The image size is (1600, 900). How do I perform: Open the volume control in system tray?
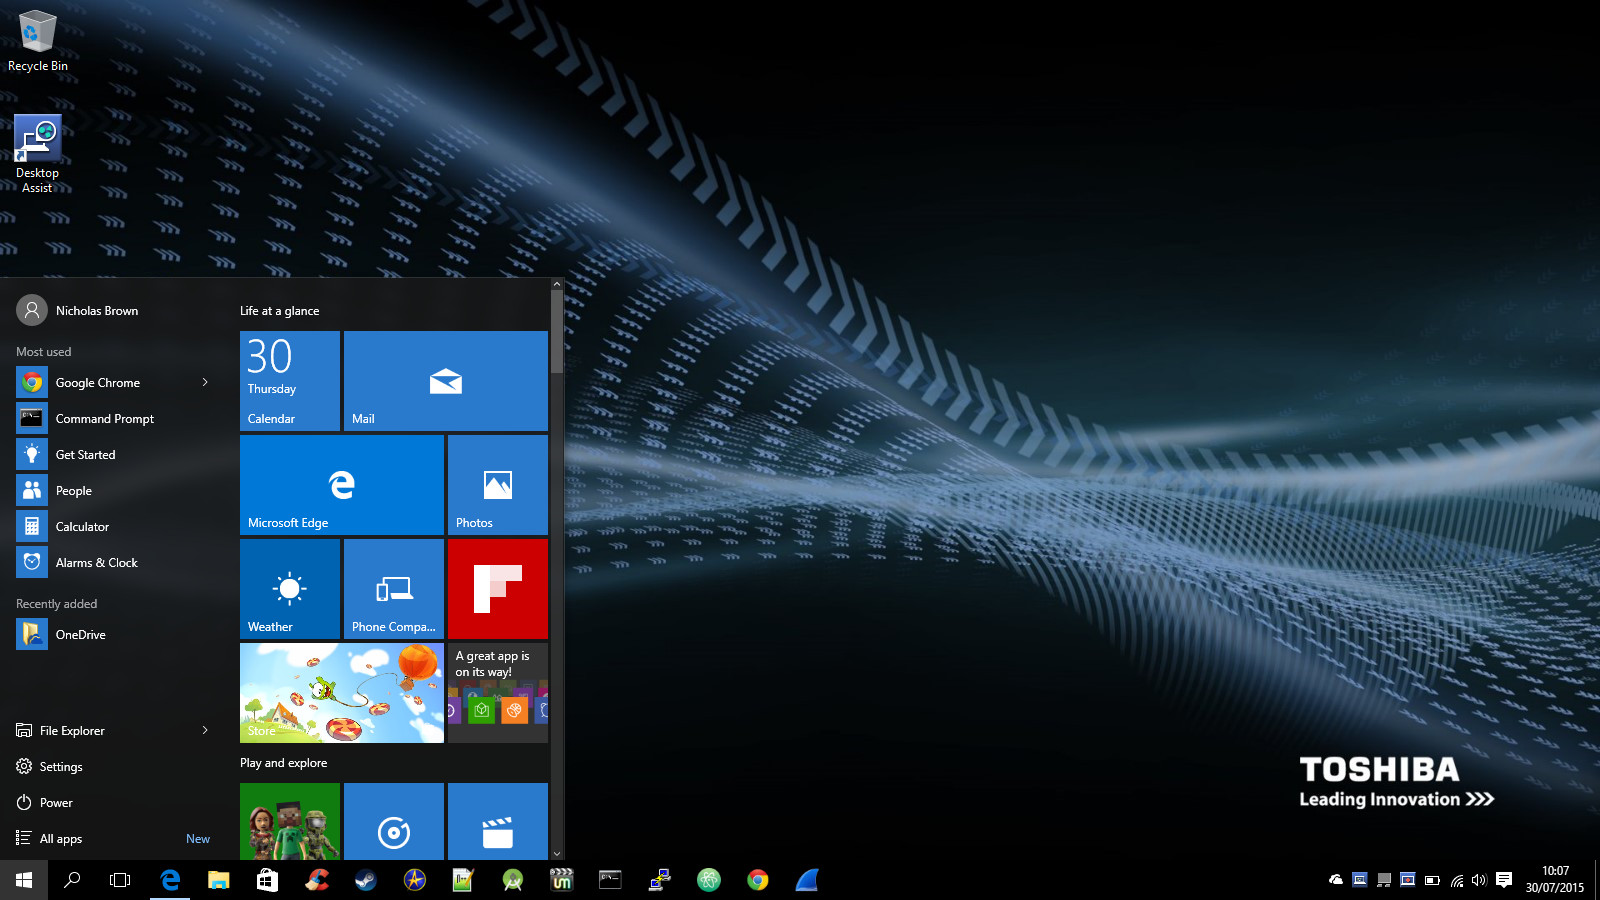point(1479,880)
